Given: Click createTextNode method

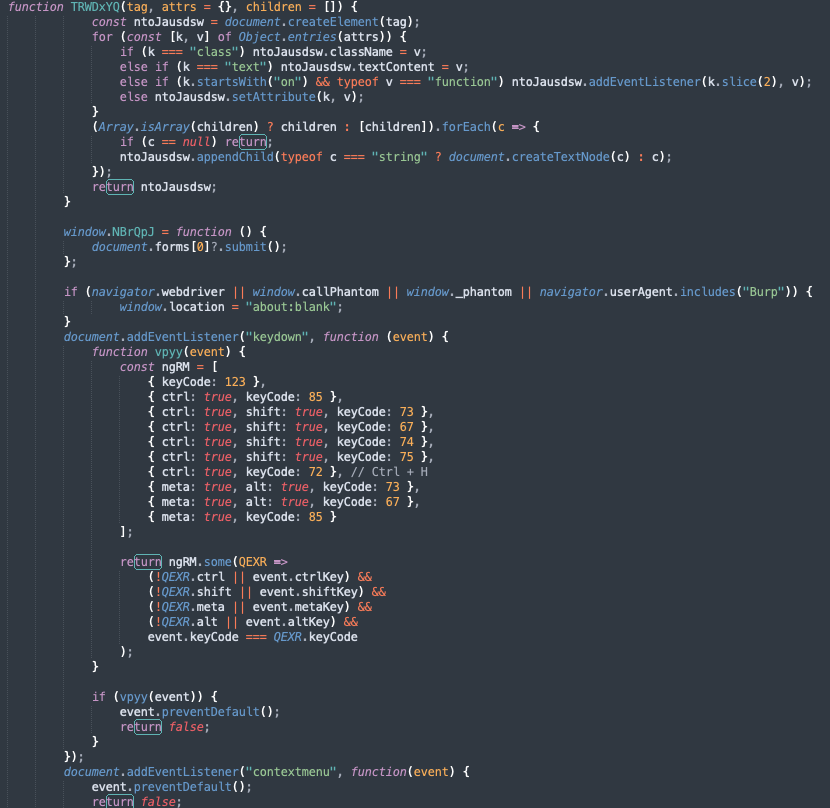Looking at the screenshot, I should [x=561, y=157].
